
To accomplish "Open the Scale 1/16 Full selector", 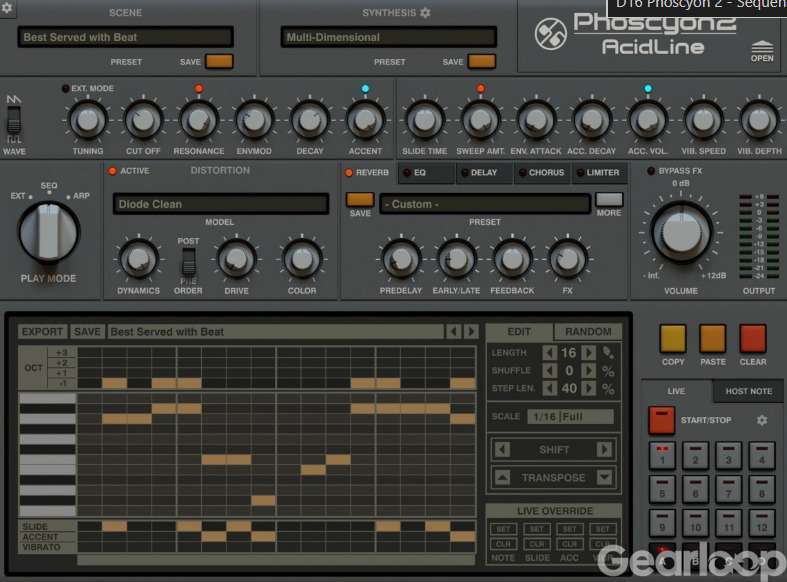I will click(572, 416).
